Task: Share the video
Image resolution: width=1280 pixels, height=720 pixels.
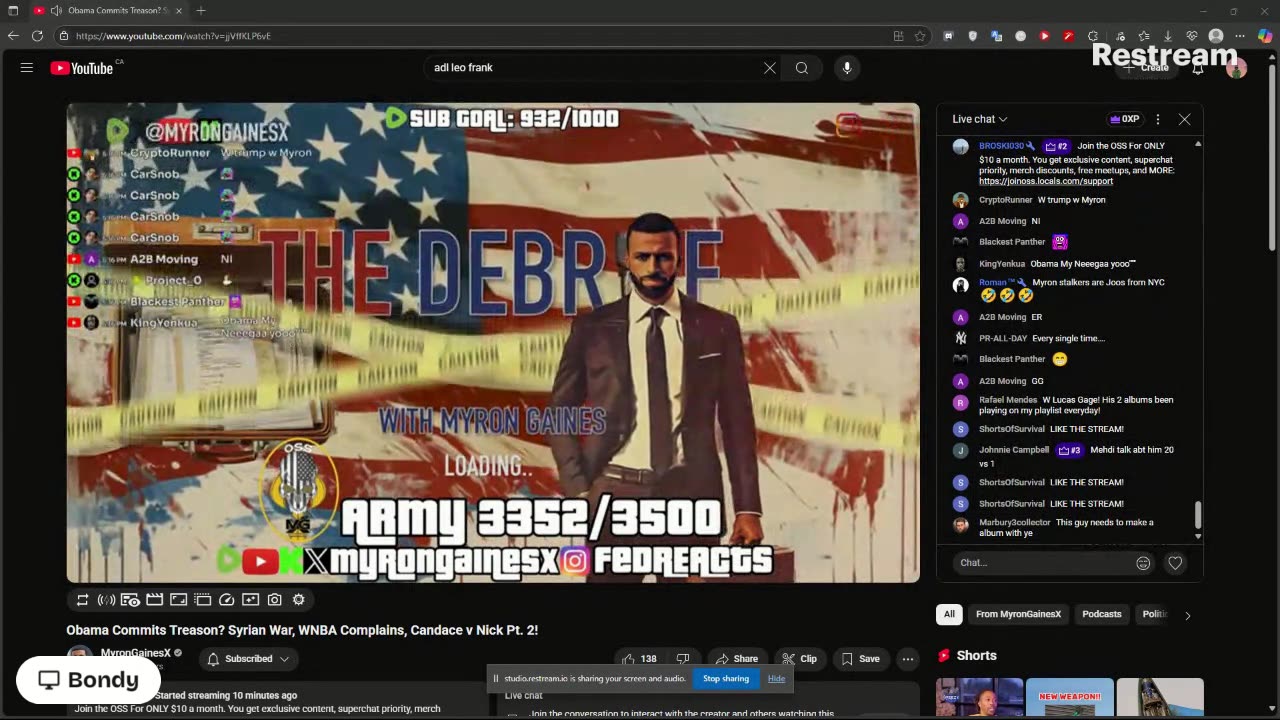Action: tap(736, 659)
